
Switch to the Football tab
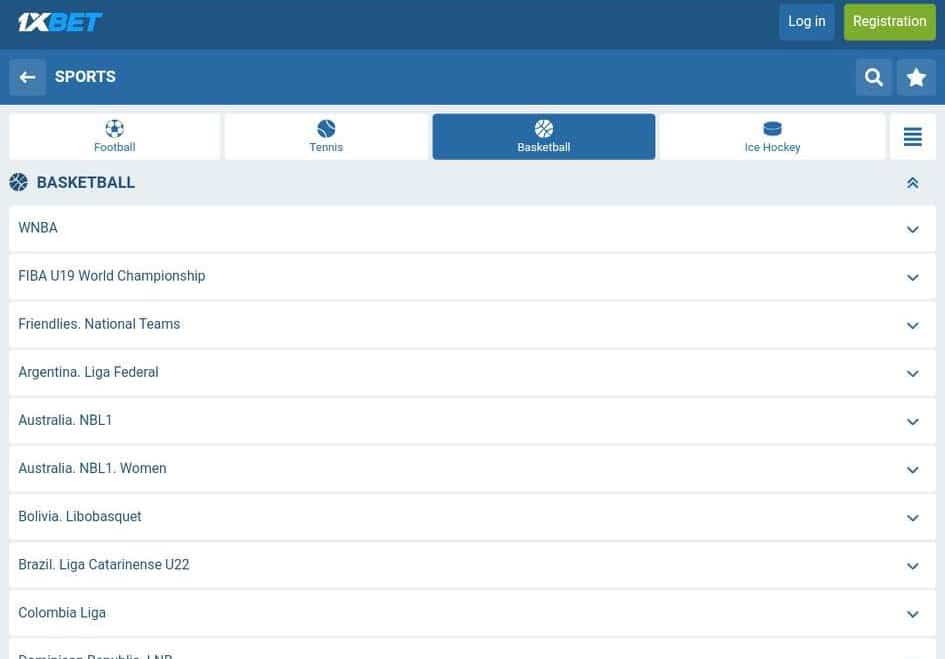coord(114,137)
